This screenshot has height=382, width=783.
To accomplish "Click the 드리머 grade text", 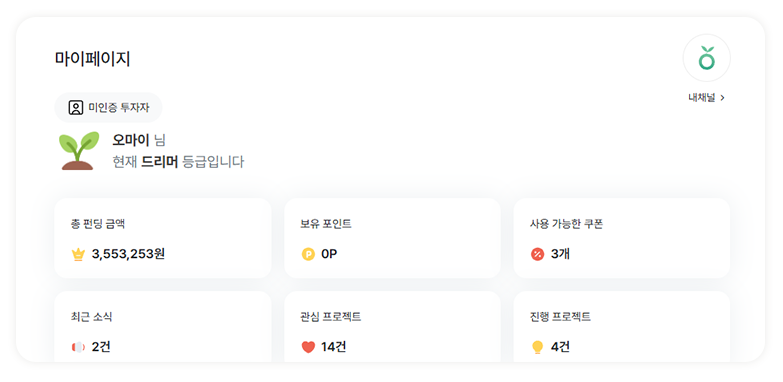I will coord(160,162).
